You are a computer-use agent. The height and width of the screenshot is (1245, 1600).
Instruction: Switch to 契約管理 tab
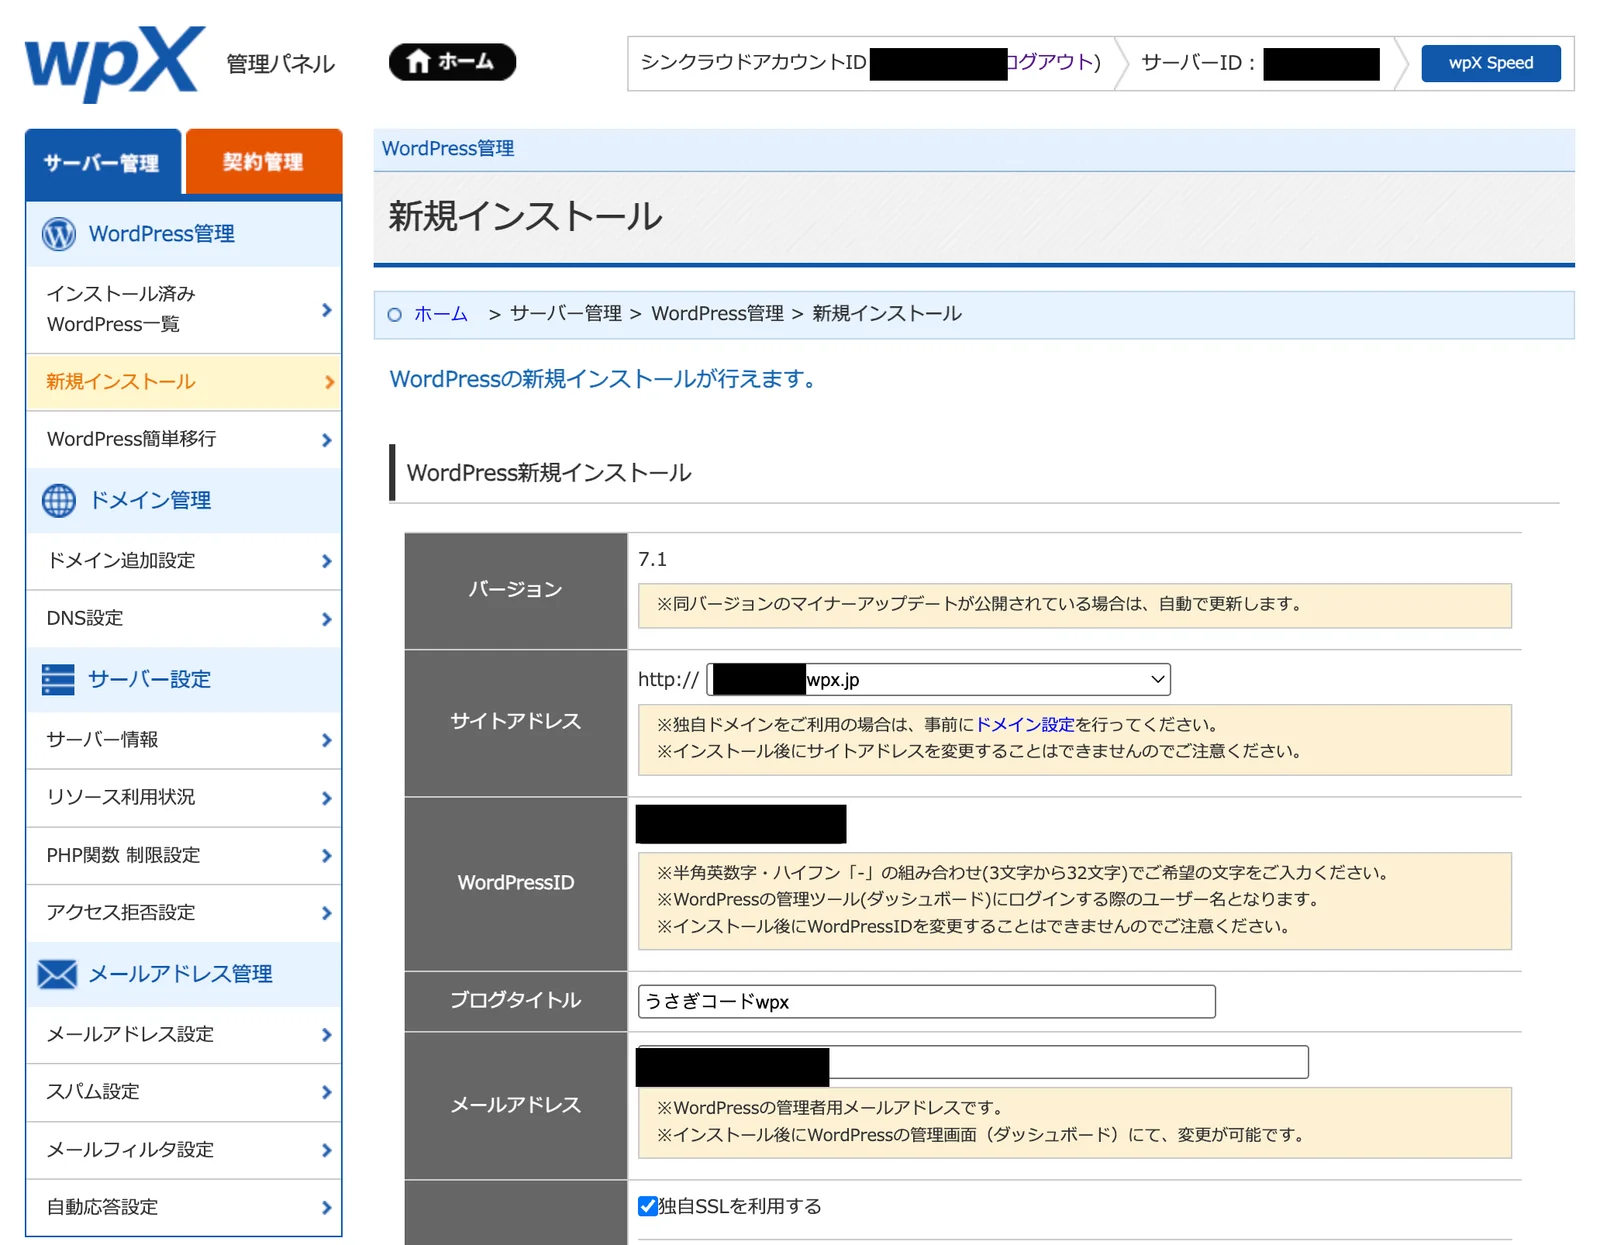click(x=264, y=161)
